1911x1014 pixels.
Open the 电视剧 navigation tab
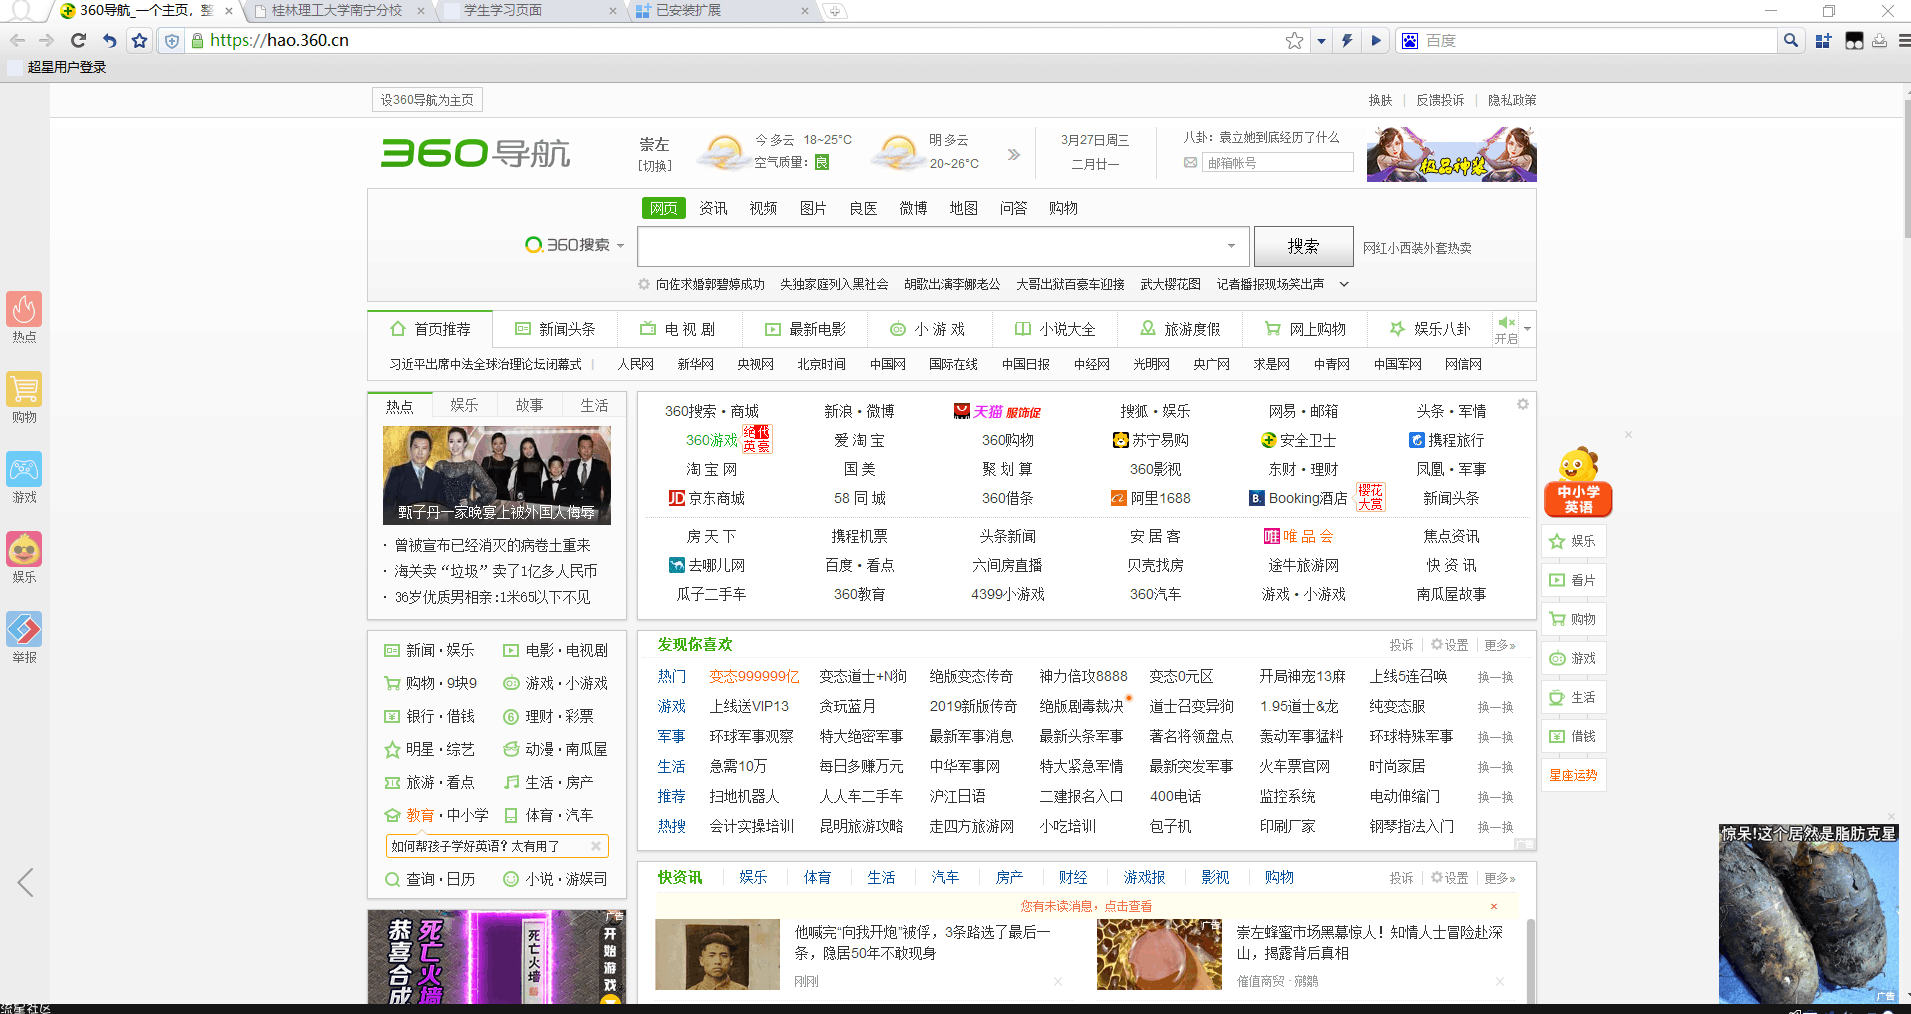pos(678,329)
